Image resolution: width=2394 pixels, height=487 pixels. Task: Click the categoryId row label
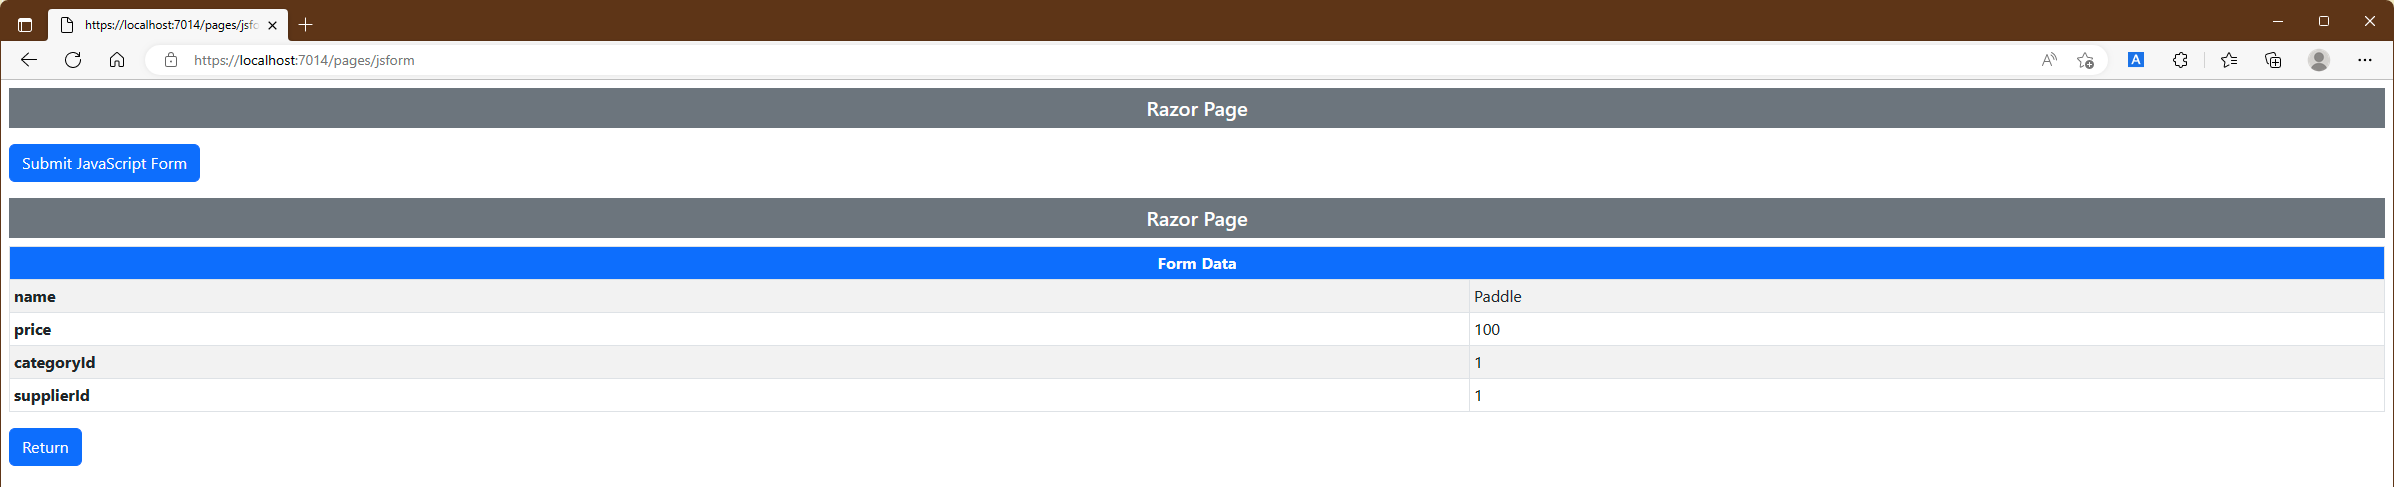pos(55,362)
